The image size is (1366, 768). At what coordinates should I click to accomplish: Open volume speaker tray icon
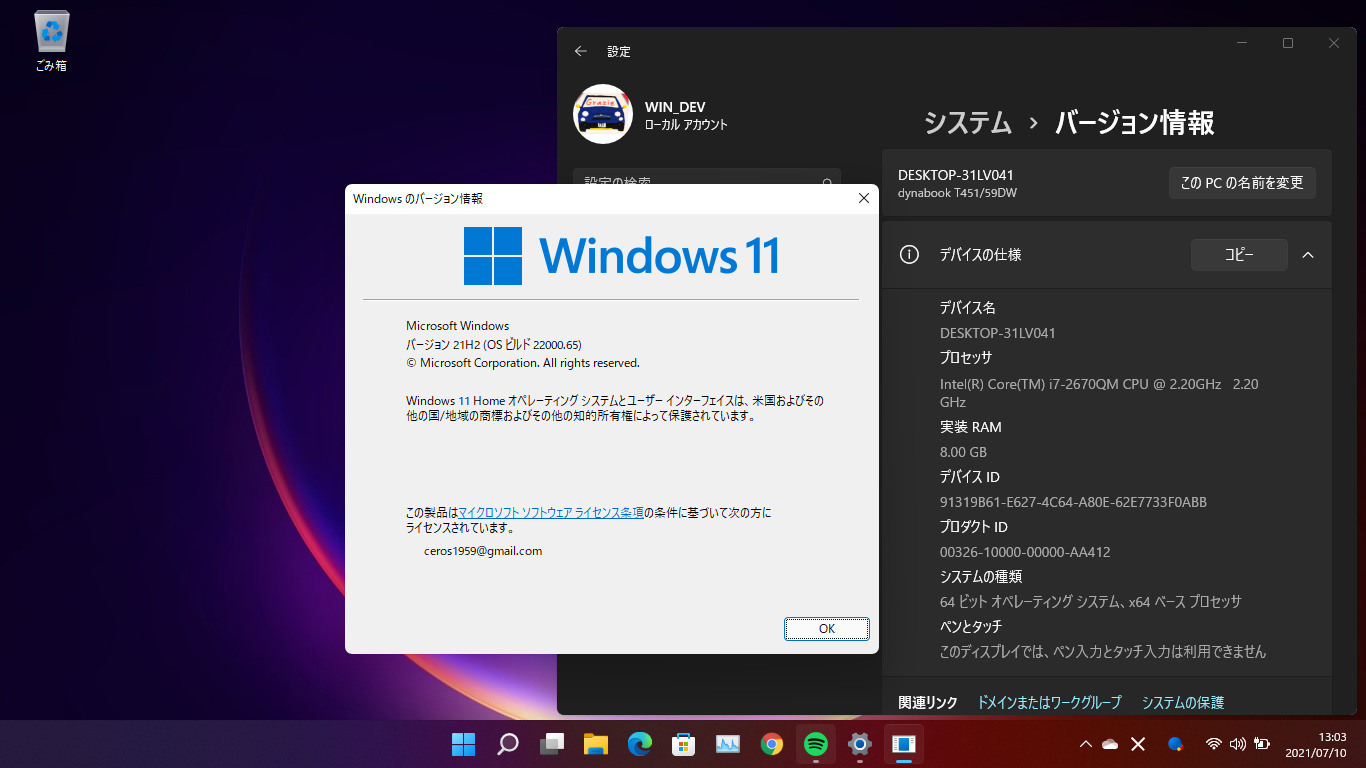pos(1238,744)
